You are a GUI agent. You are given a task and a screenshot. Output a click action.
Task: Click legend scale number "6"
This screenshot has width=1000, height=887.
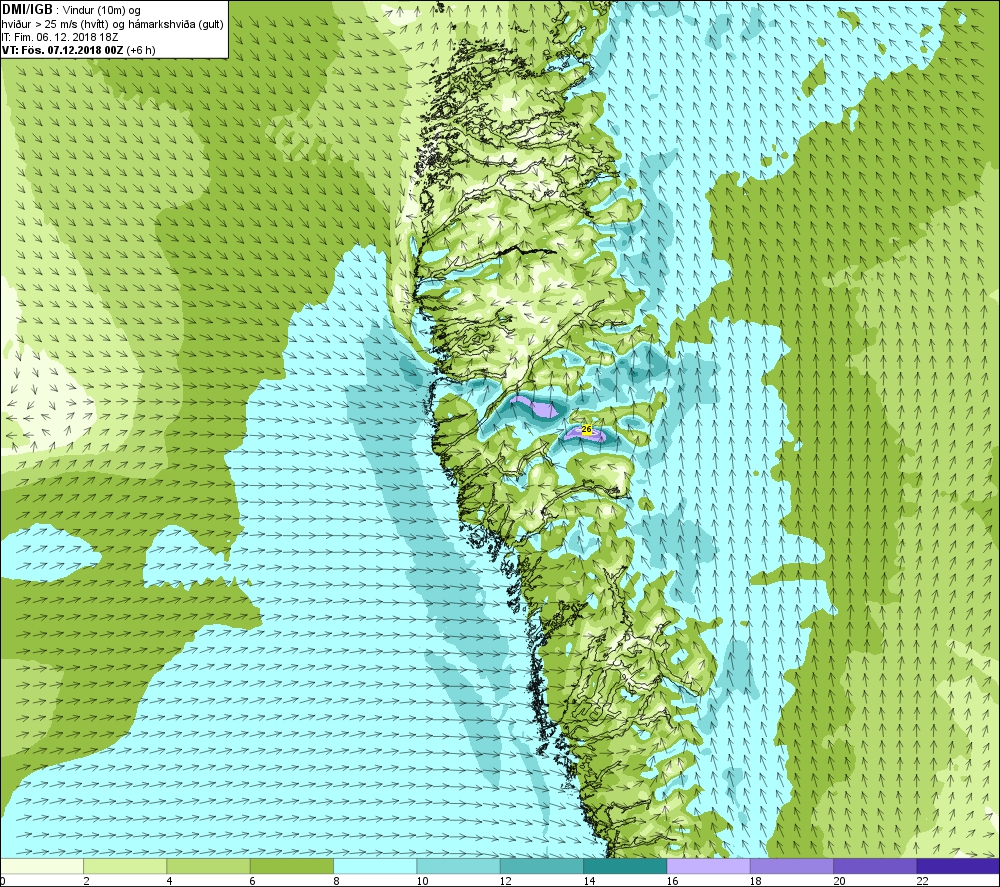pos(253,881)
